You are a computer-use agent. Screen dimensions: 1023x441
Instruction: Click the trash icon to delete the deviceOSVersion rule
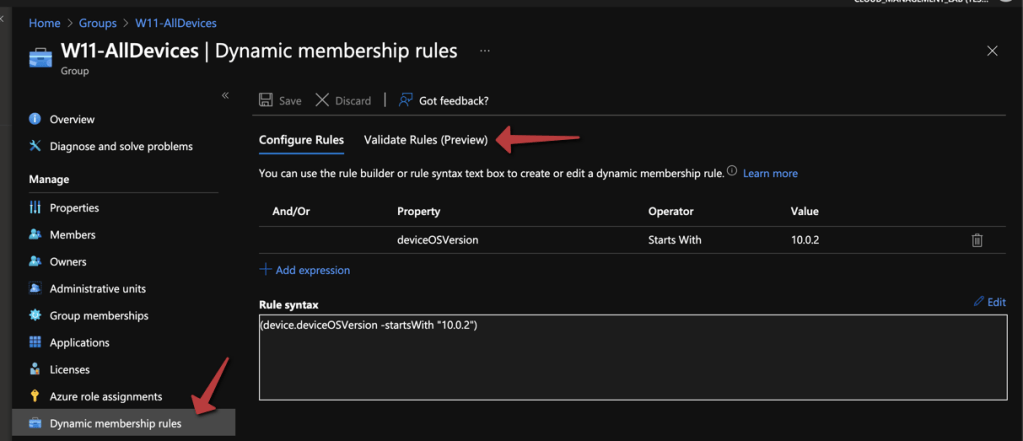coord(977,240)
